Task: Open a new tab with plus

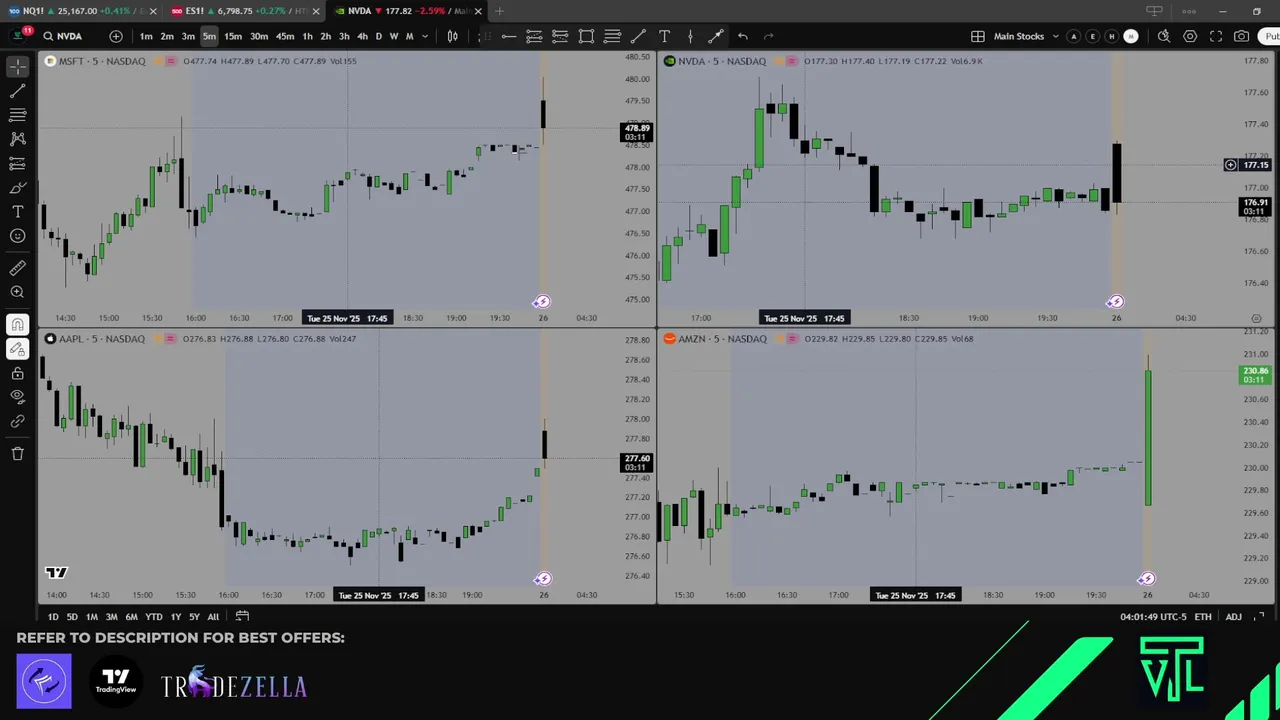Action: pos(500,11)
